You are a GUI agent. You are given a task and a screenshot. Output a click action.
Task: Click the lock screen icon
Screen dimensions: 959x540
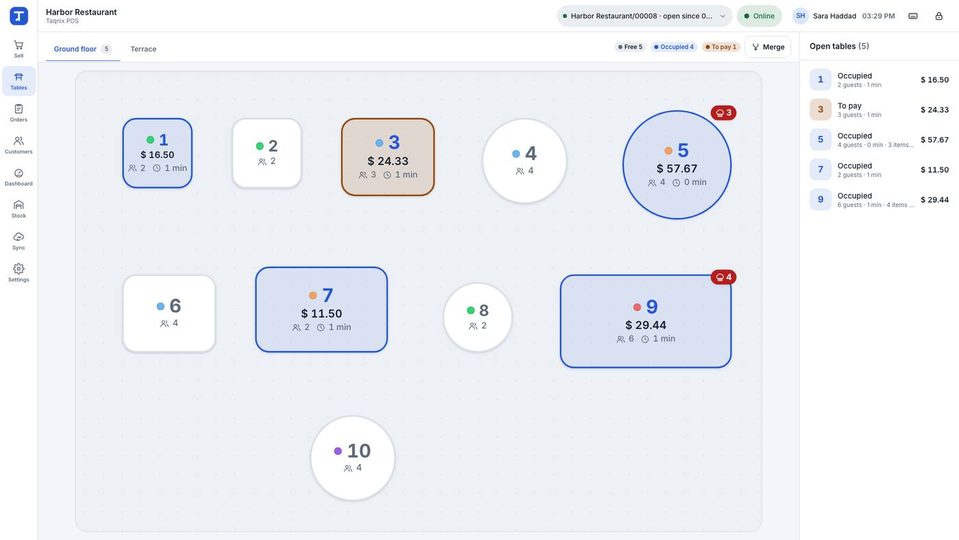coord(939,16)
